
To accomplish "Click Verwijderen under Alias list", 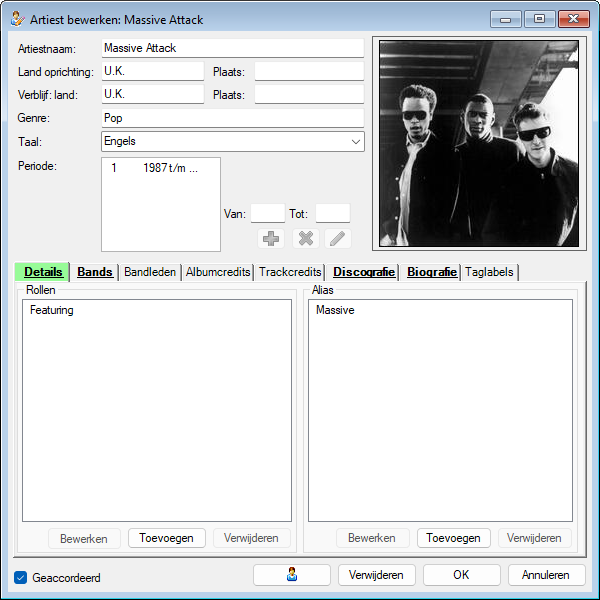I will (534, 538).
